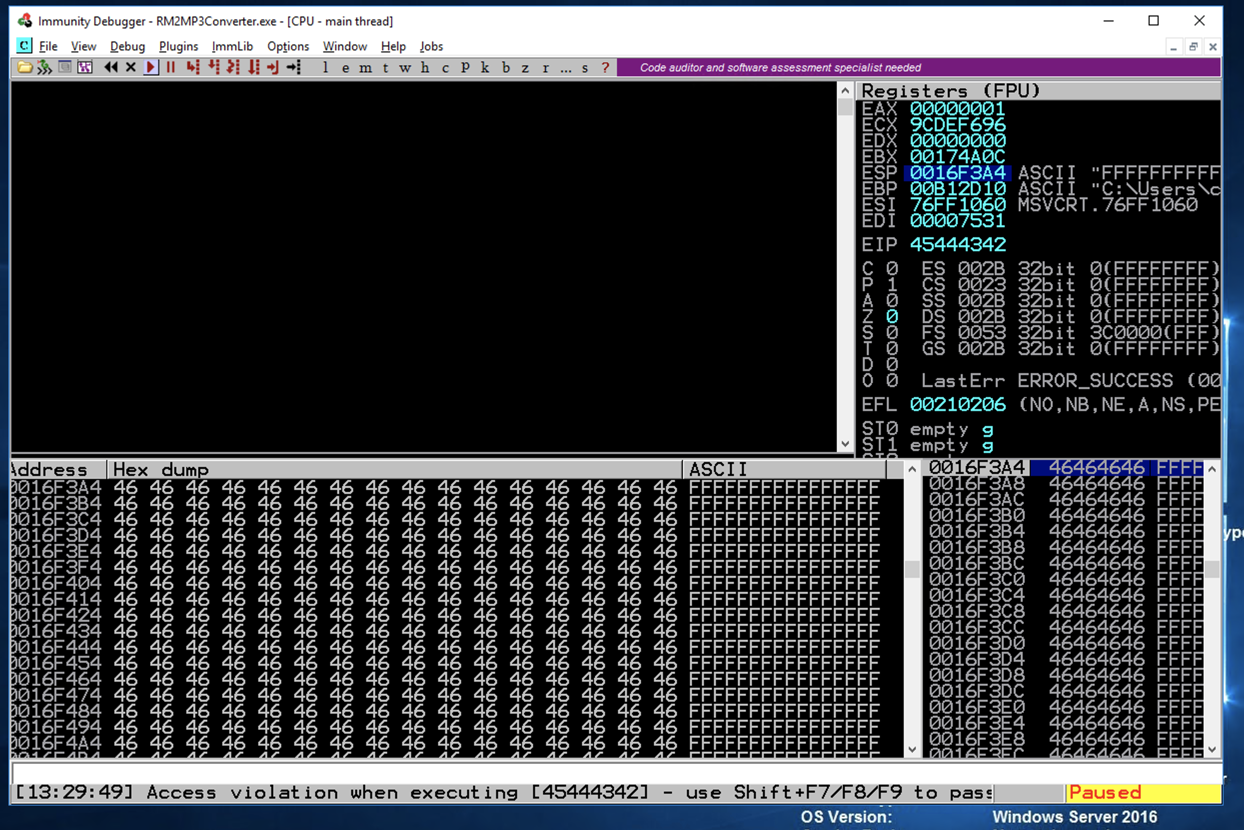1244x830 pixels.
Task: Restart the program with the rewind icon
Action: [x=111, y=67]
